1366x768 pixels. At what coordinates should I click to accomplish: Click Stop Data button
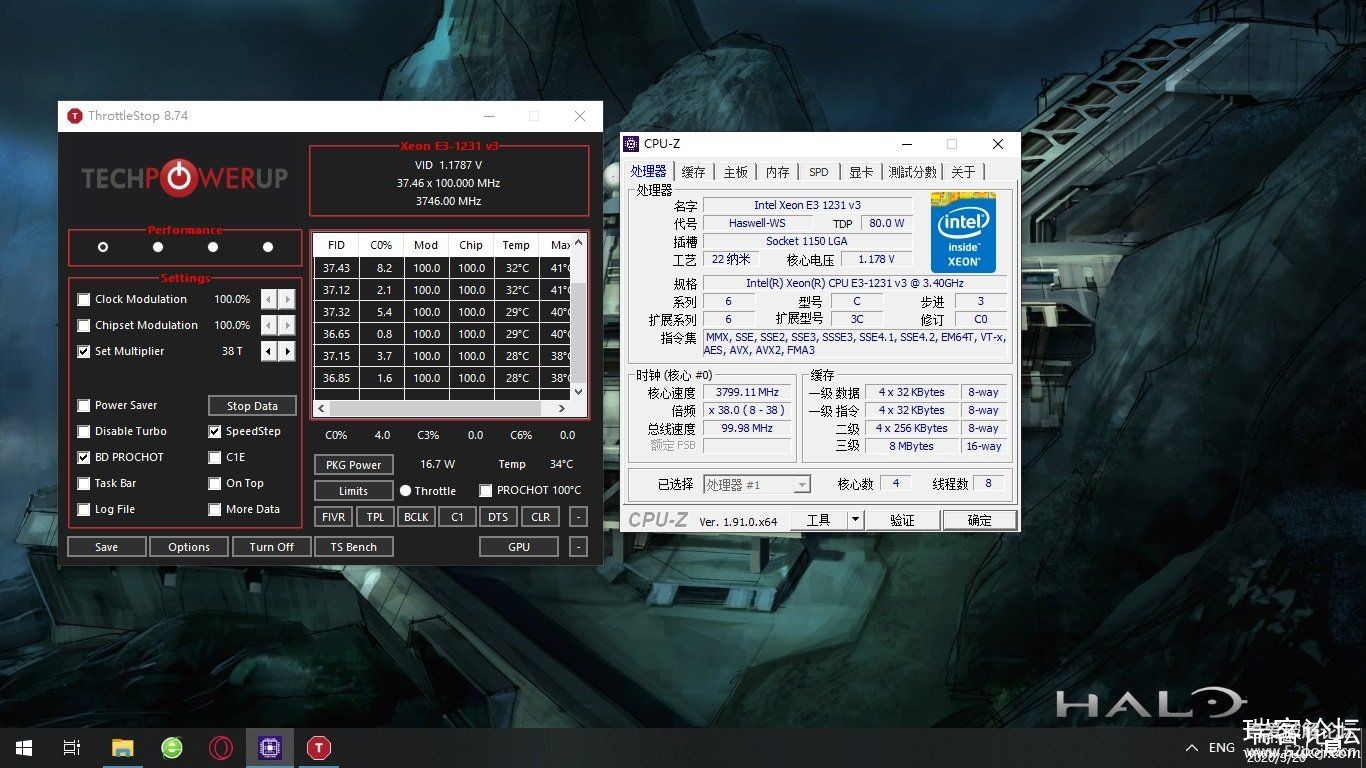[252, 406]
